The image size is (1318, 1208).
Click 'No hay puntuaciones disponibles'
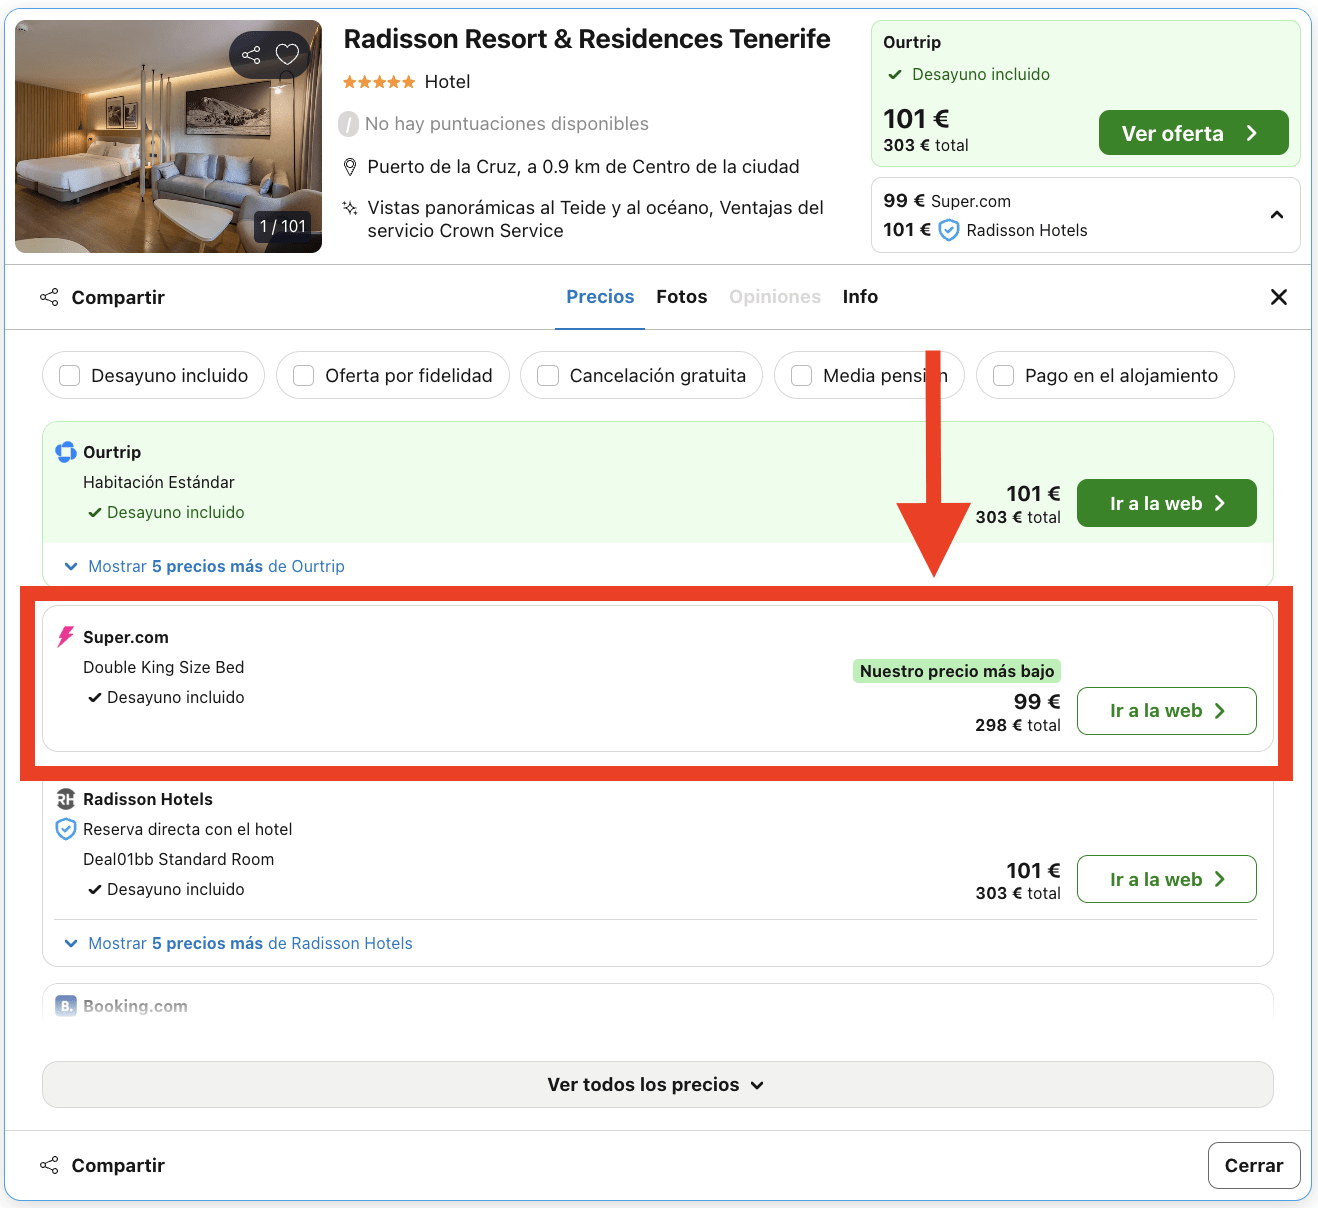click(507, 124)
